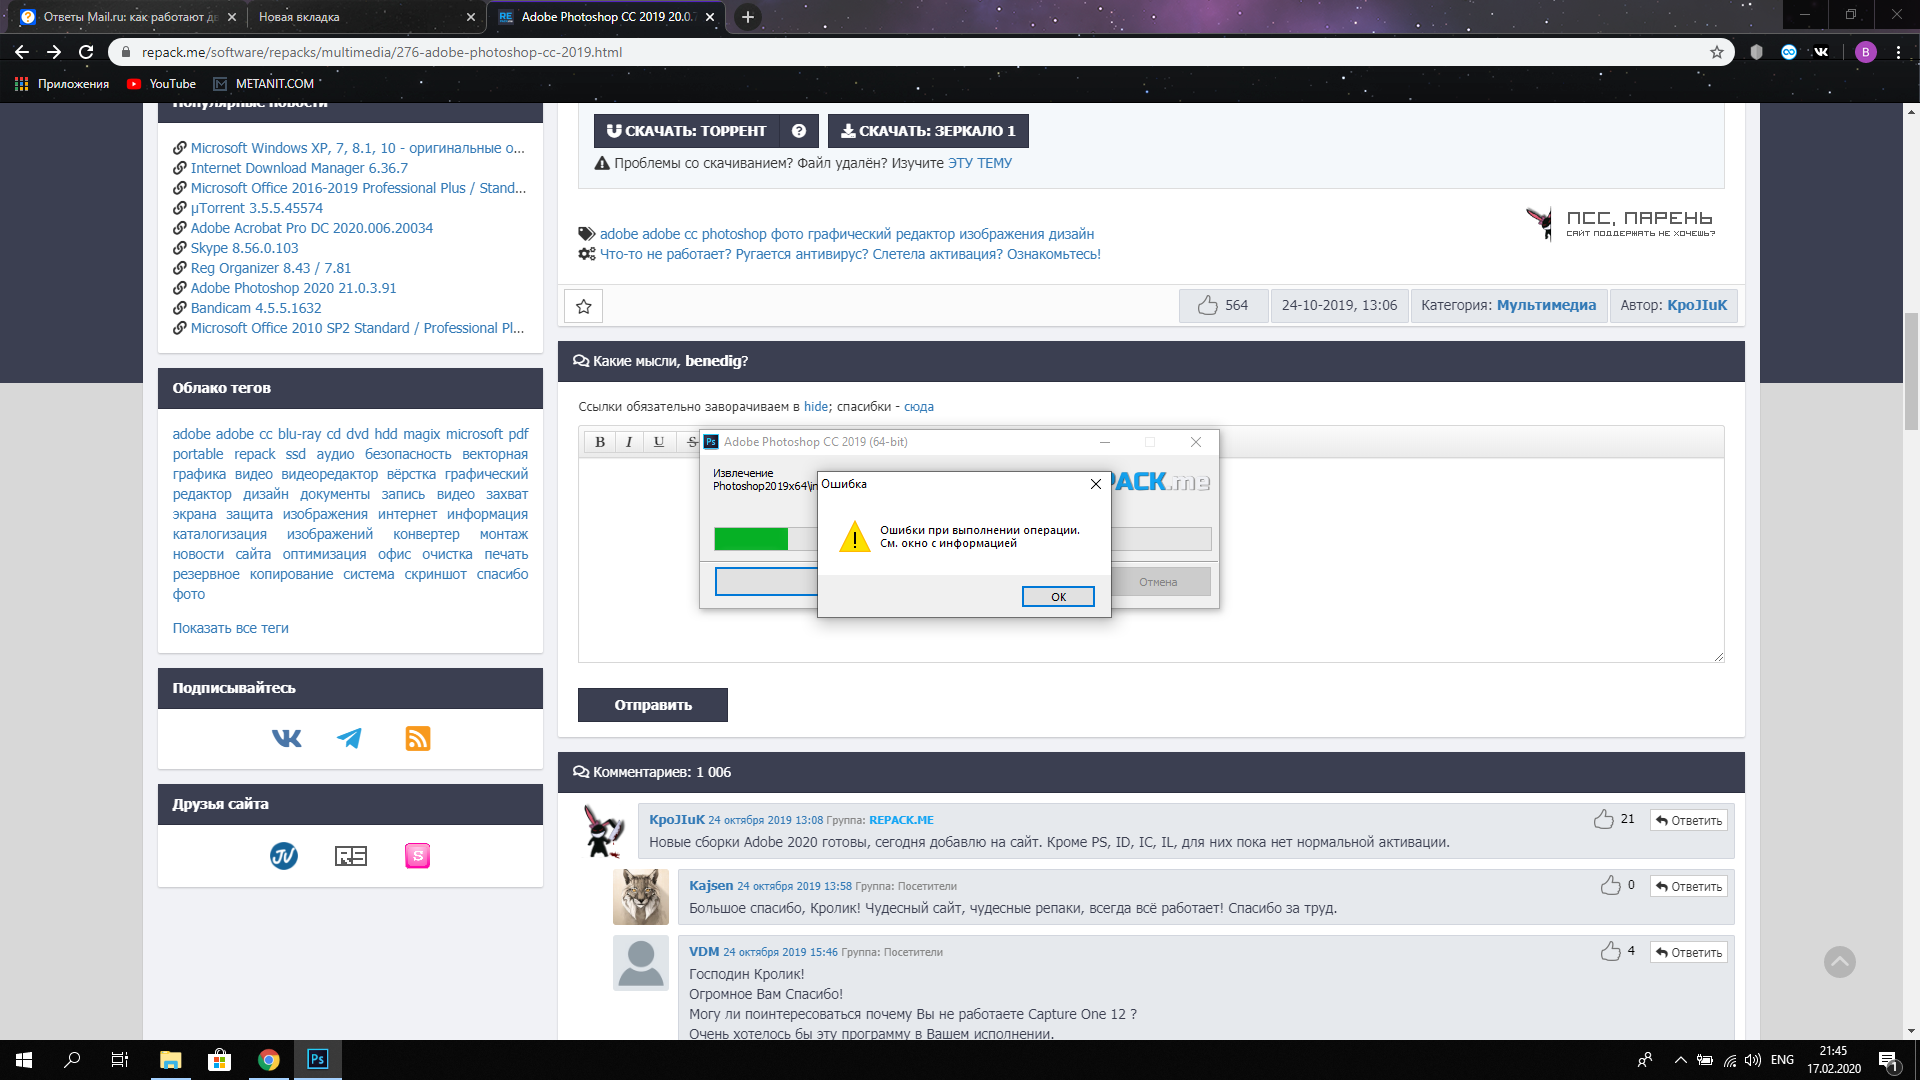Open the сюда link in comment hint

coord(919,407)
